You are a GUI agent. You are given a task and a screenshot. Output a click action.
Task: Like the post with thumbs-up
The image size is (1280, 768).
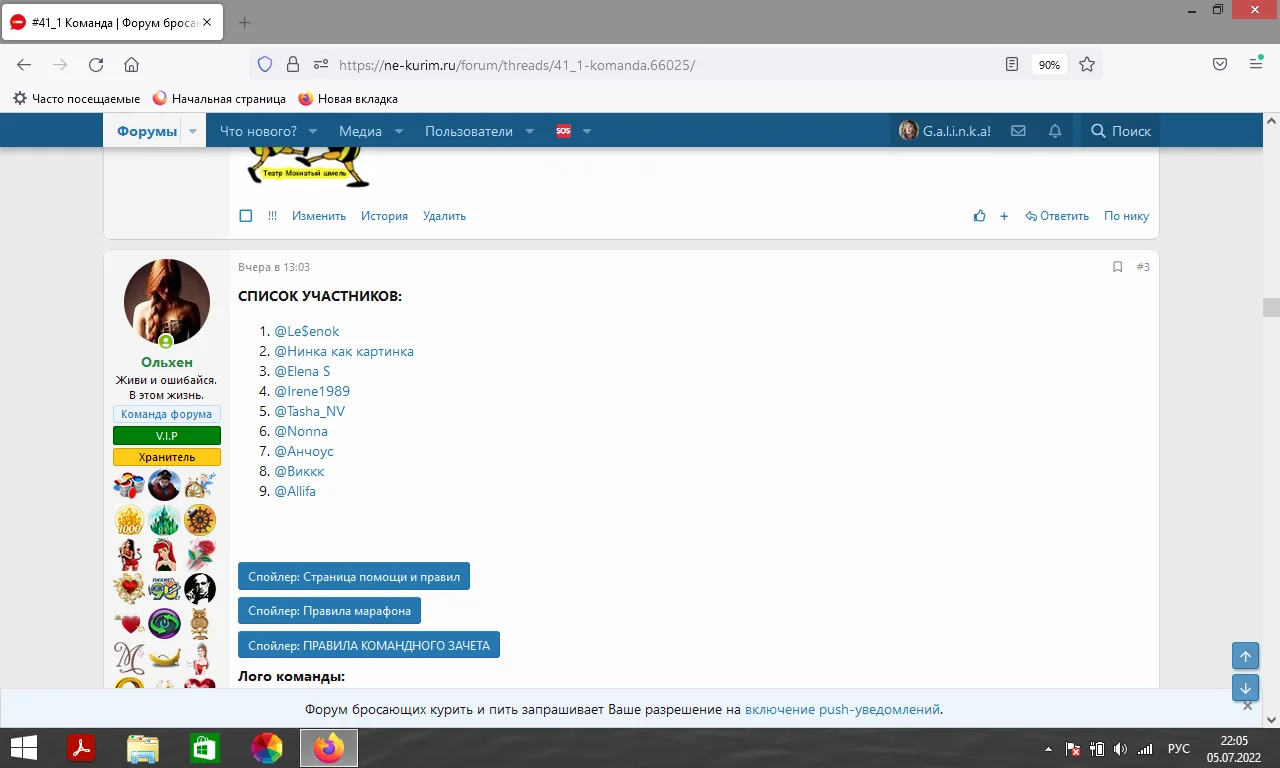click(979, 216)
